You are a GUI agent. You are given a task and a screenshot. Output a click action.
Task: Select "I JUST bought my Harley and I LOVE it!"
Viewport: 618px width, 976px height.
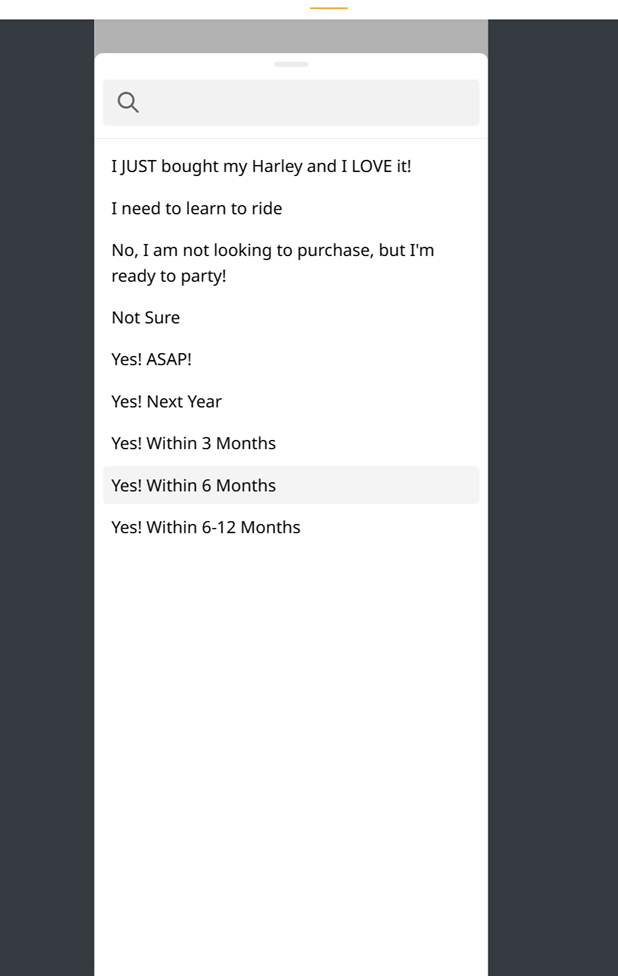tap(261, 166)
